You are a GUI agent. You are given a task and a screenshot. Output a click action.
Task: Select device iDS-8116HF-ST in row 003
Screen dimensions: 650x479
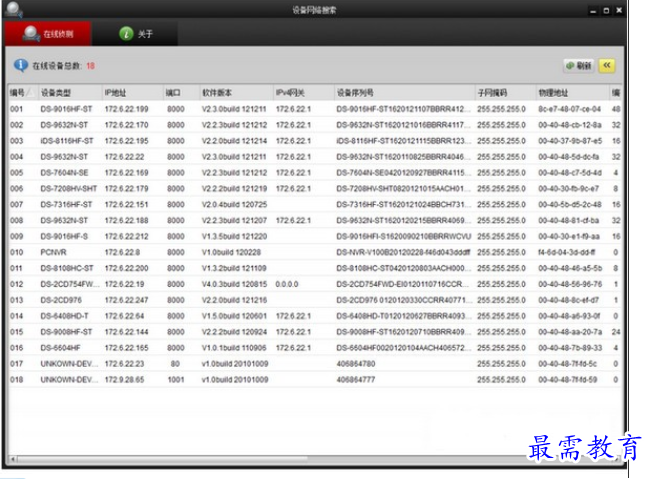67,141
